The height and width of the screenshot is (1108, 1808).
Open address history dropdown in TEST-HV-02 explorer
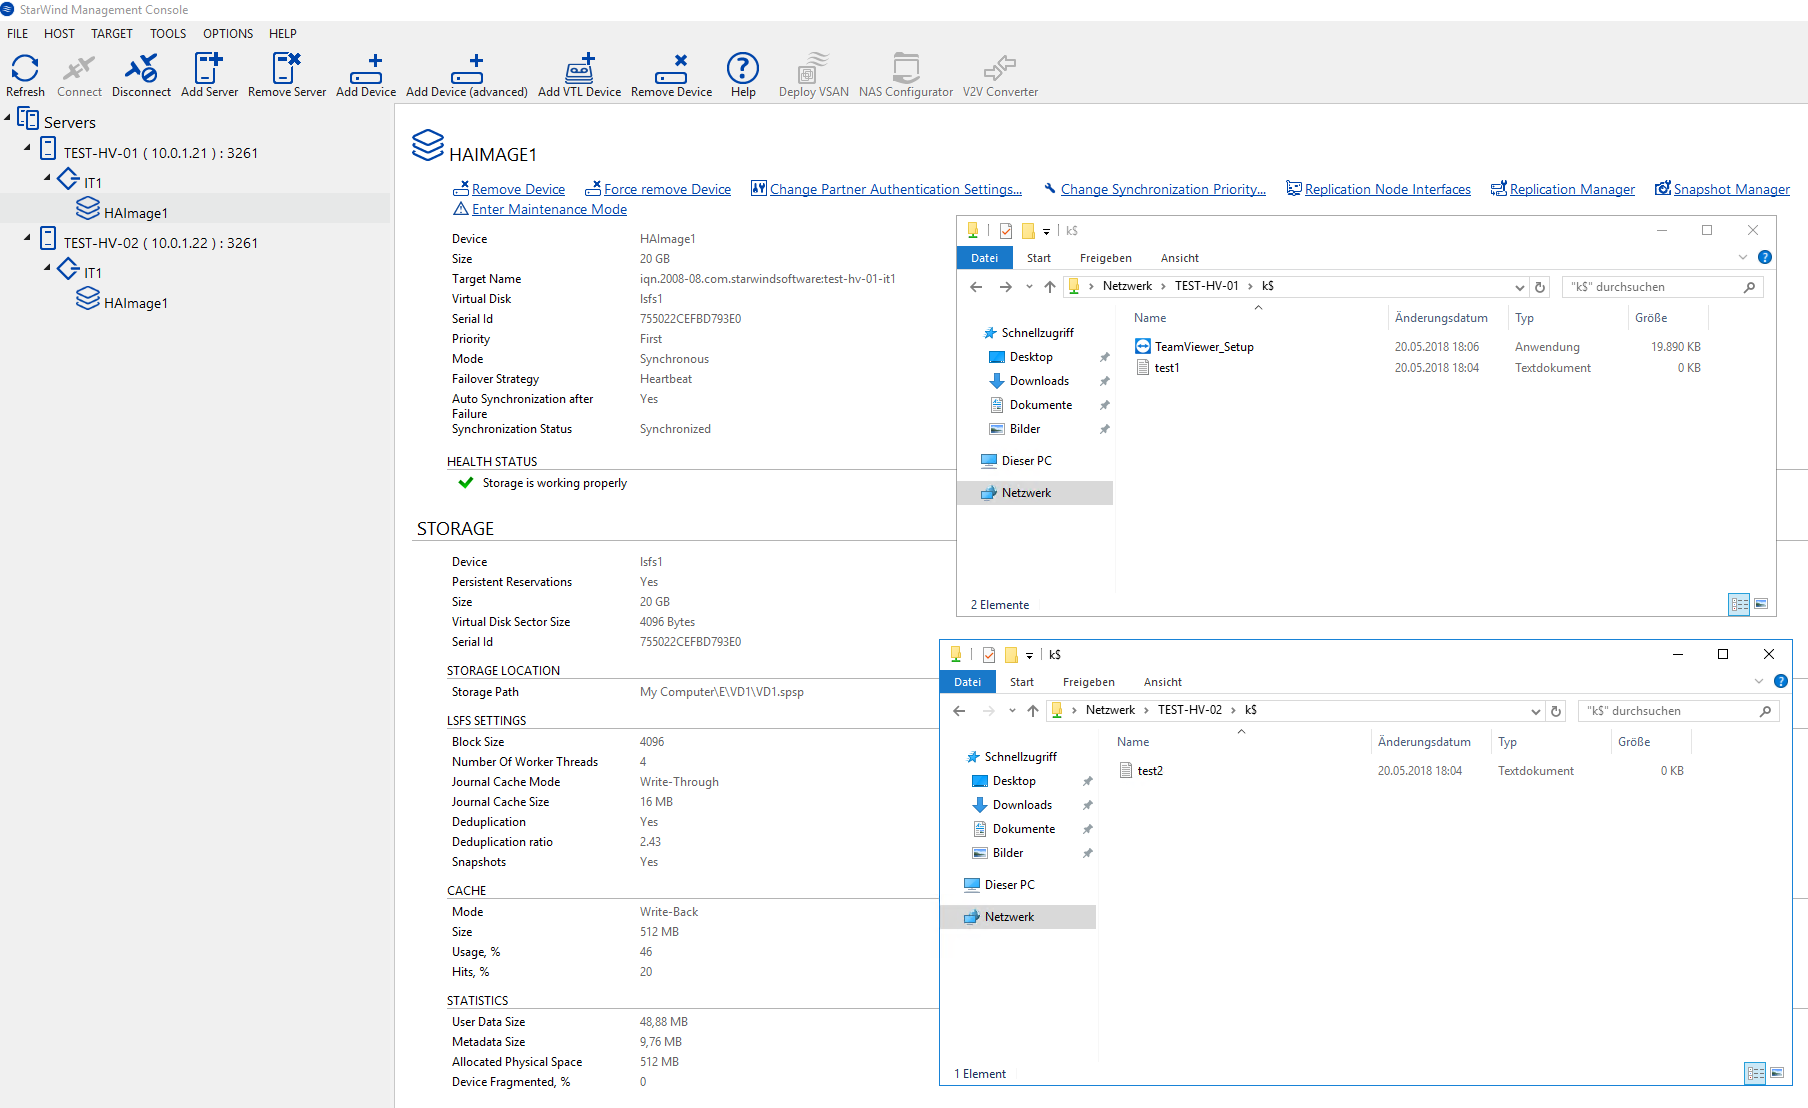1536,711
